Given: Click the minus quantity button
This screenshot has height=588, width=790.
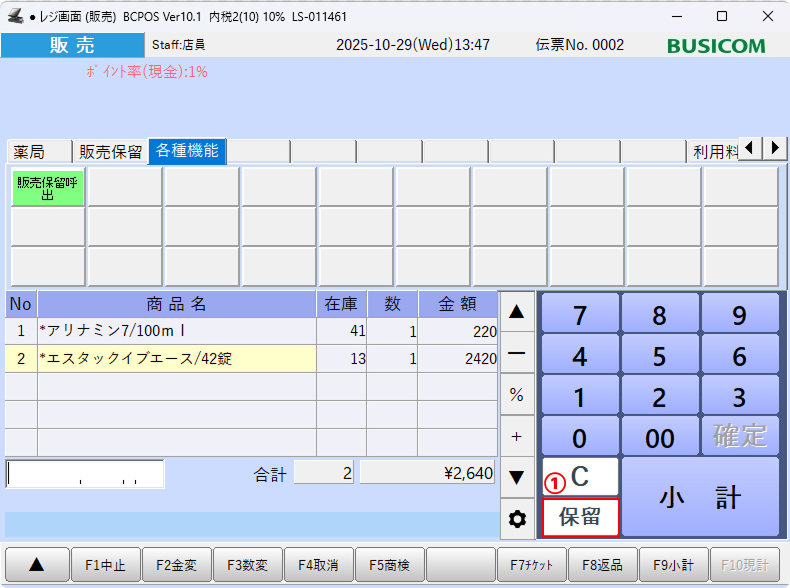Looking at the screenshot, I should pyautogui.click(x=517, y=353).
